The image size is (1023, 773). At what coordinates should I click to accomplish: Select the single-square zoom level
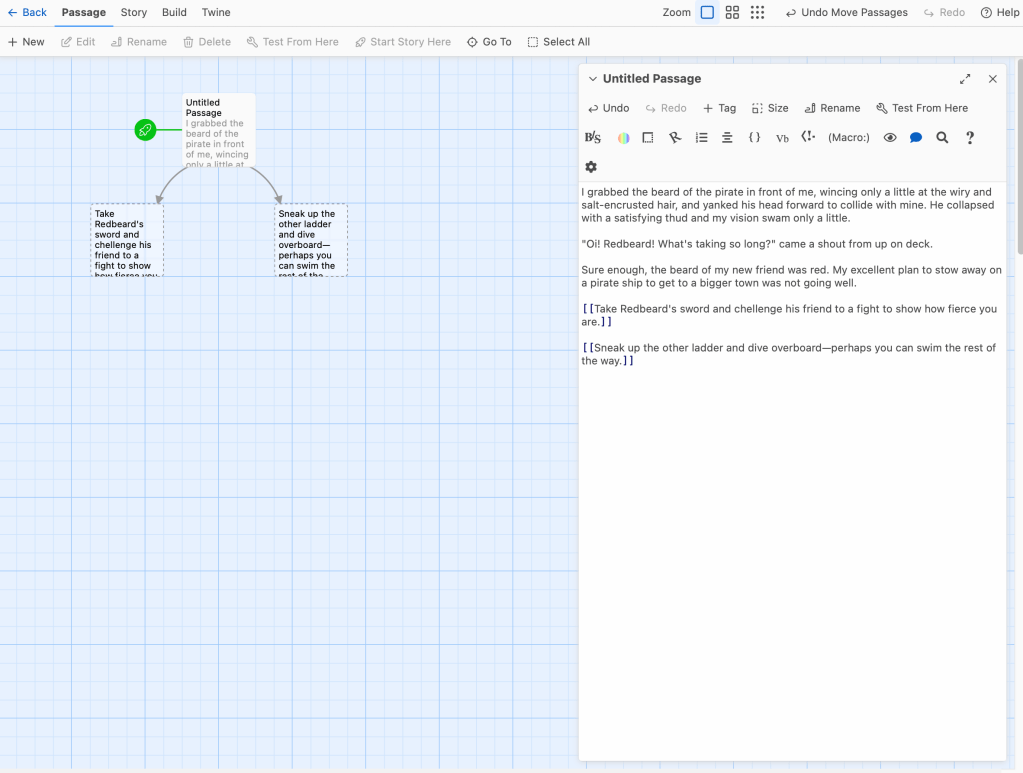click(707, 13)
